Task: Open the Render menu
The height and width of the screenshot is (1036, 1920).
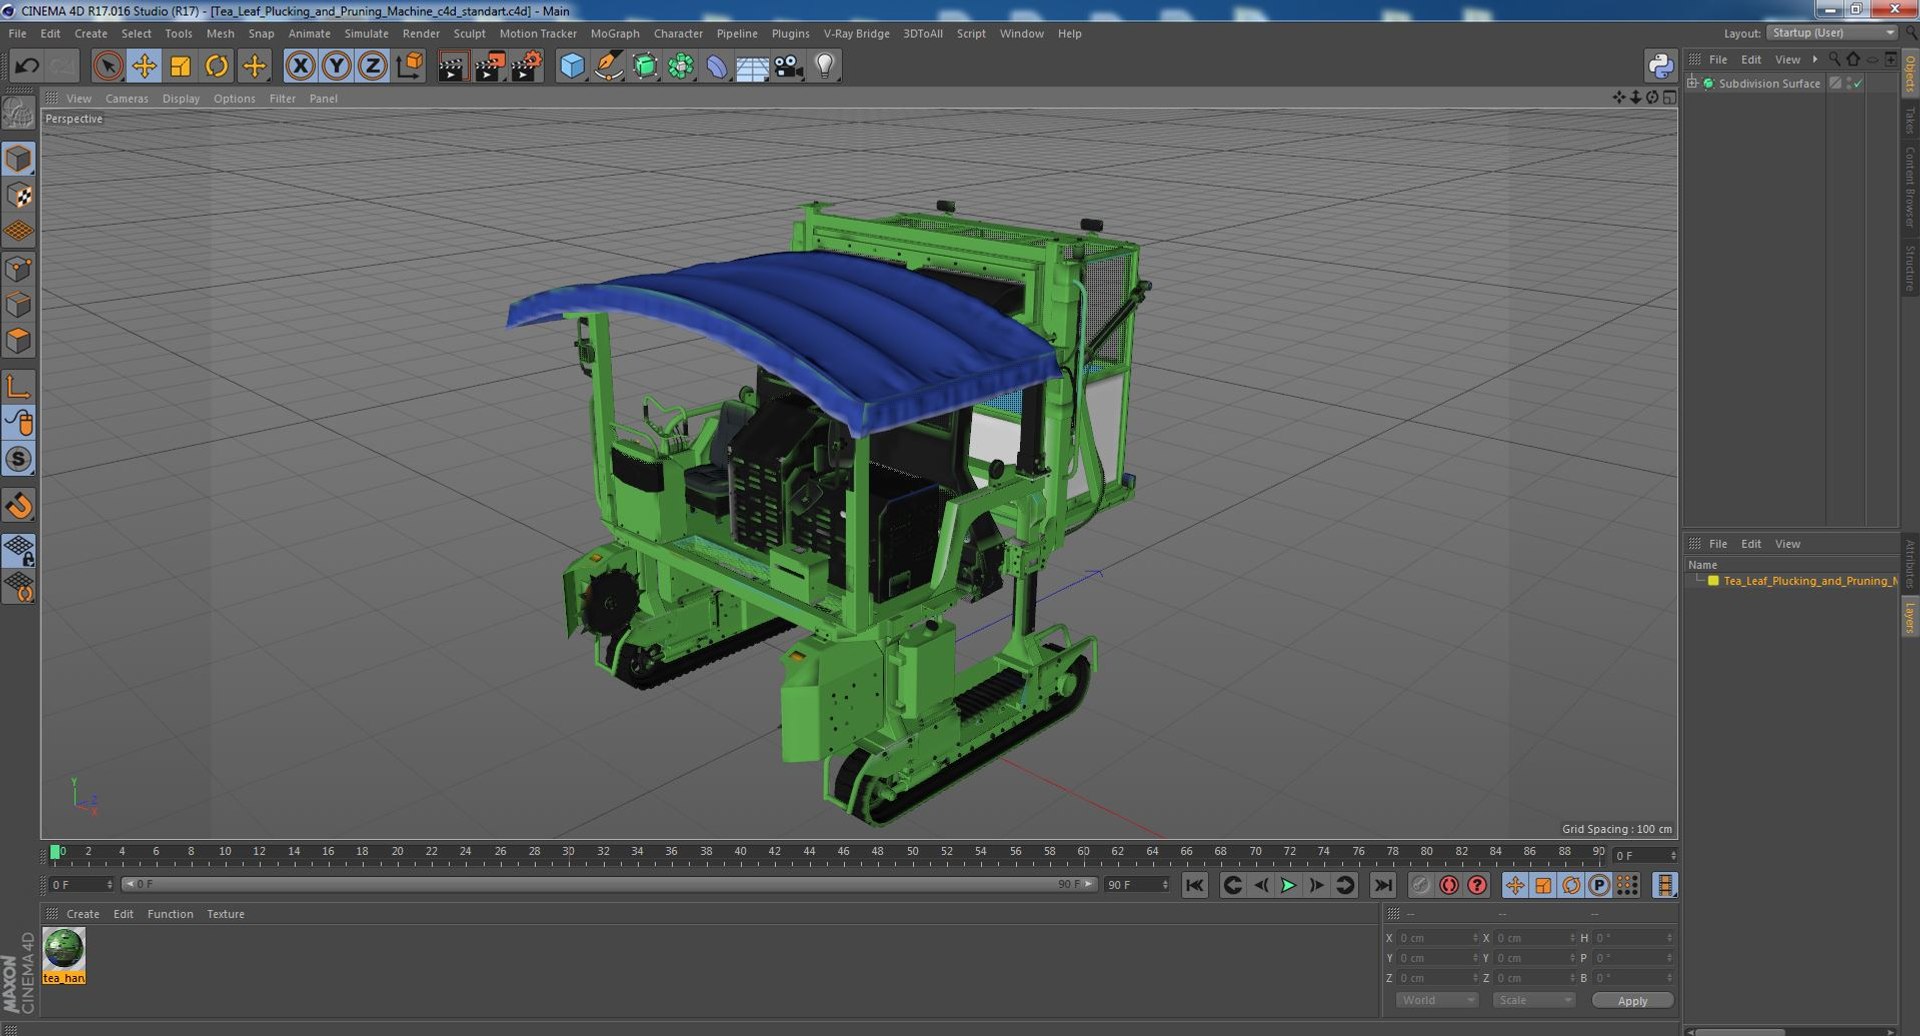Action: click(421, 33)
